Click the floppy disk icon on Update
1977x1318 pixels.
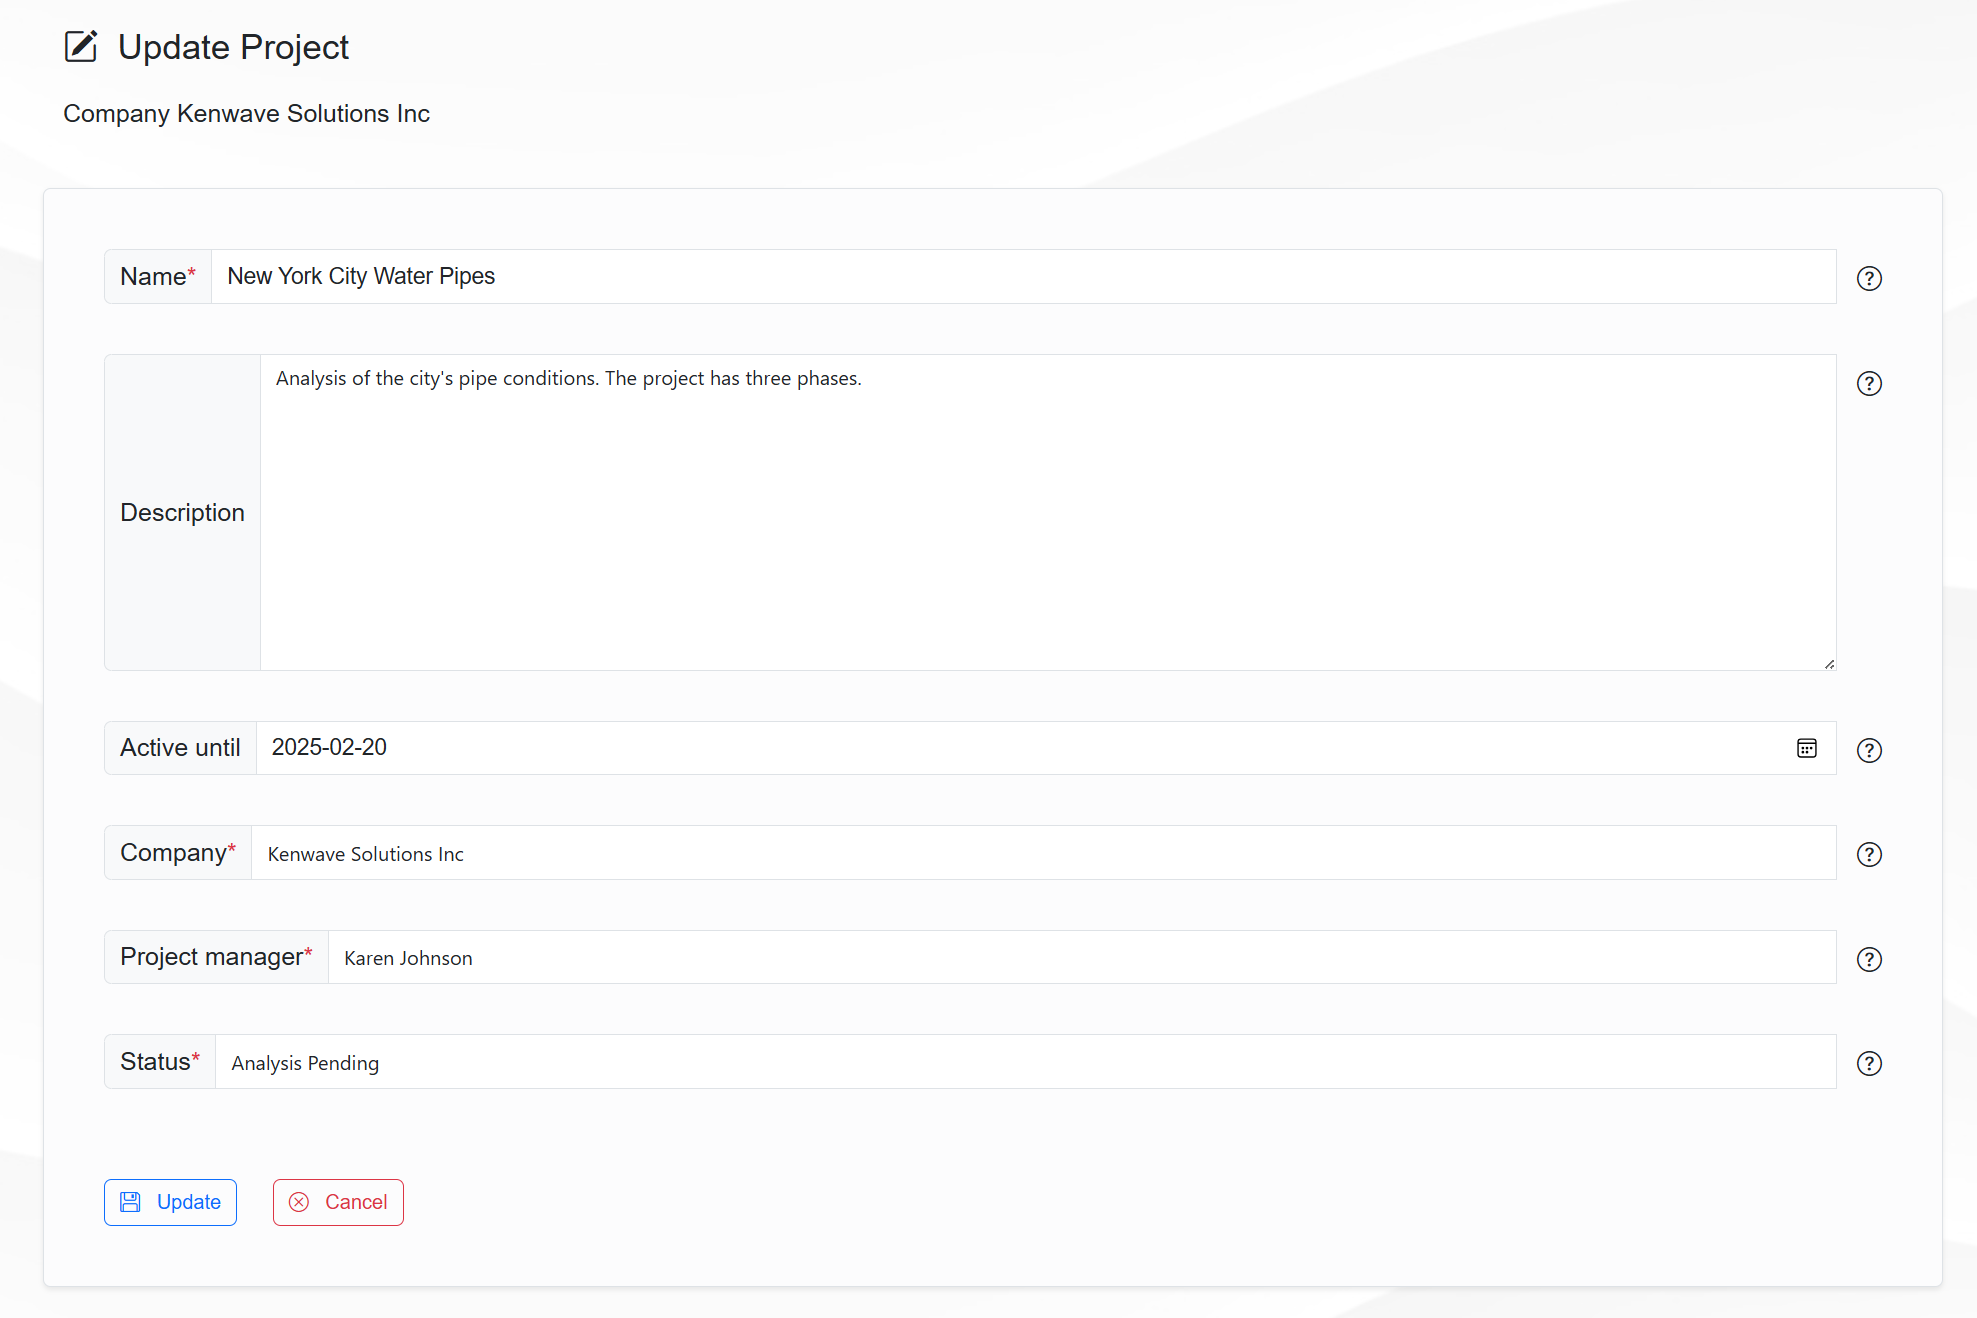pyautogui.click(x=130, y=1202)
